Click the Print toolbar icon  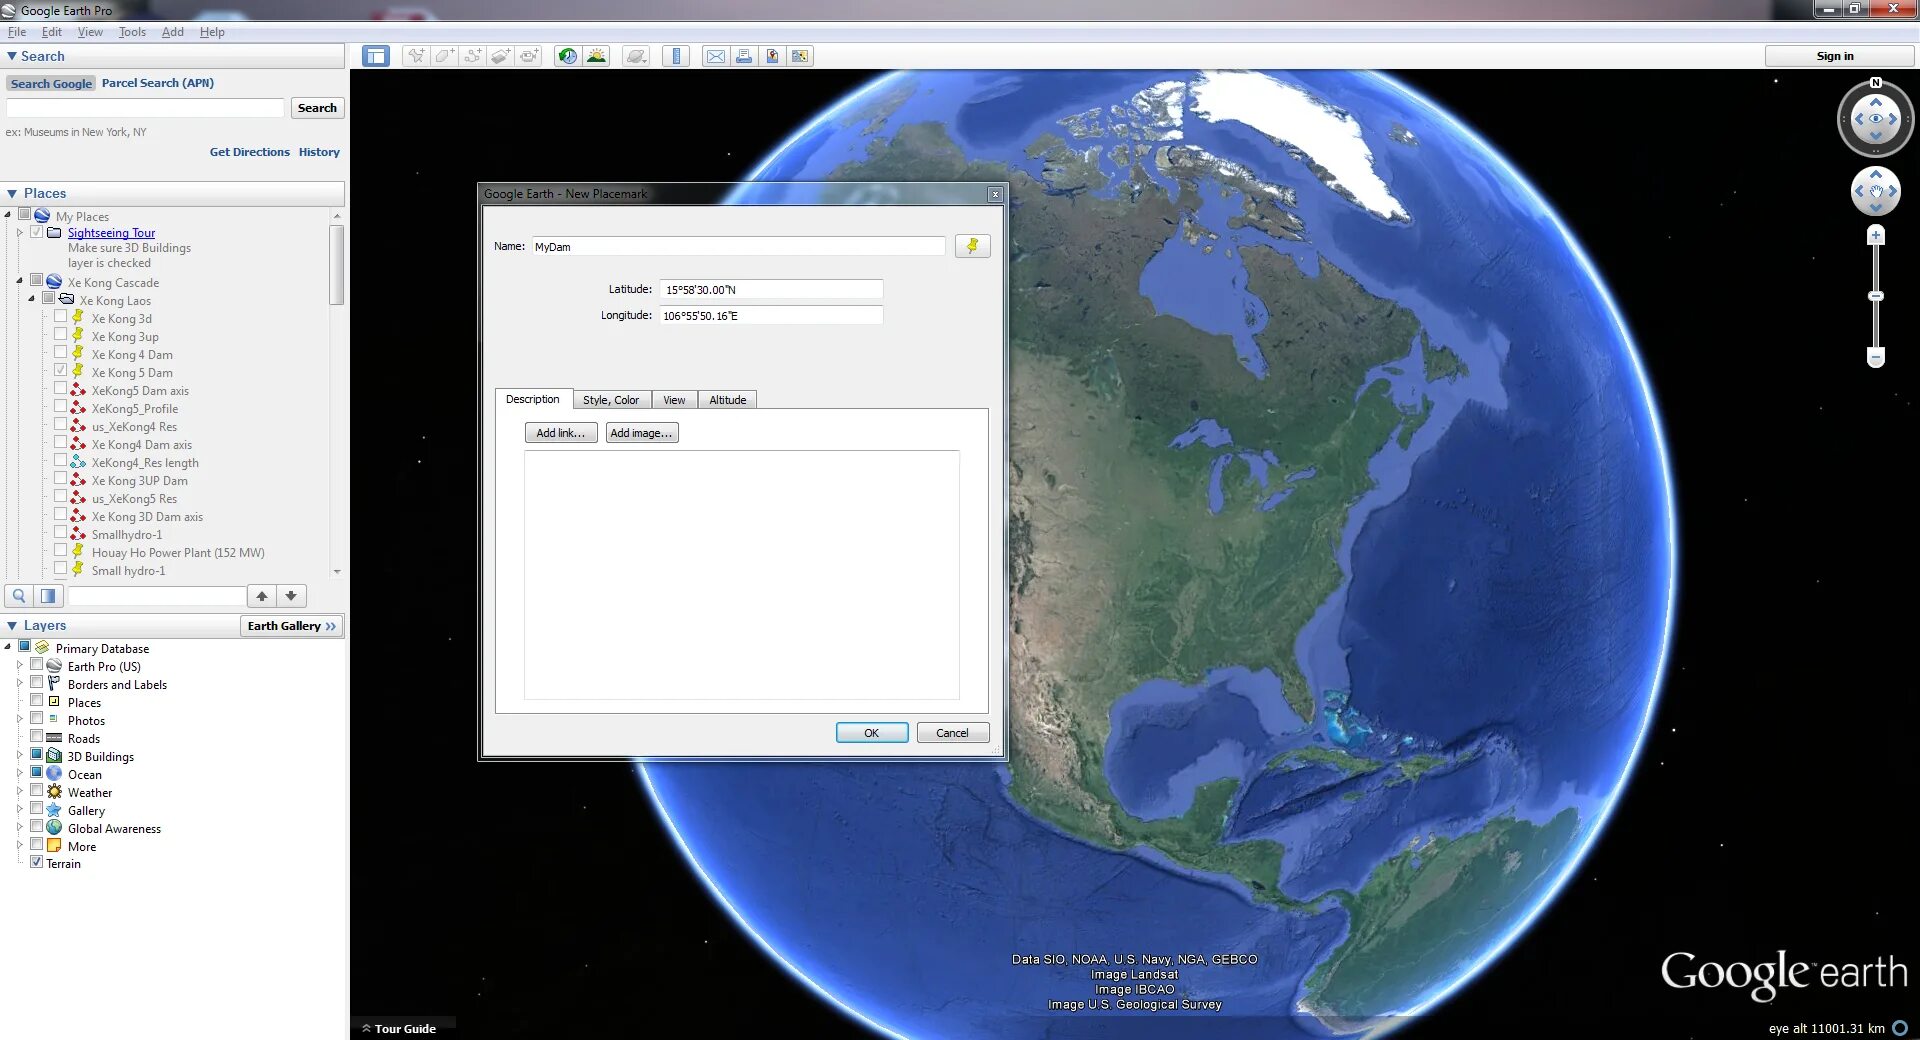[744, 56]
